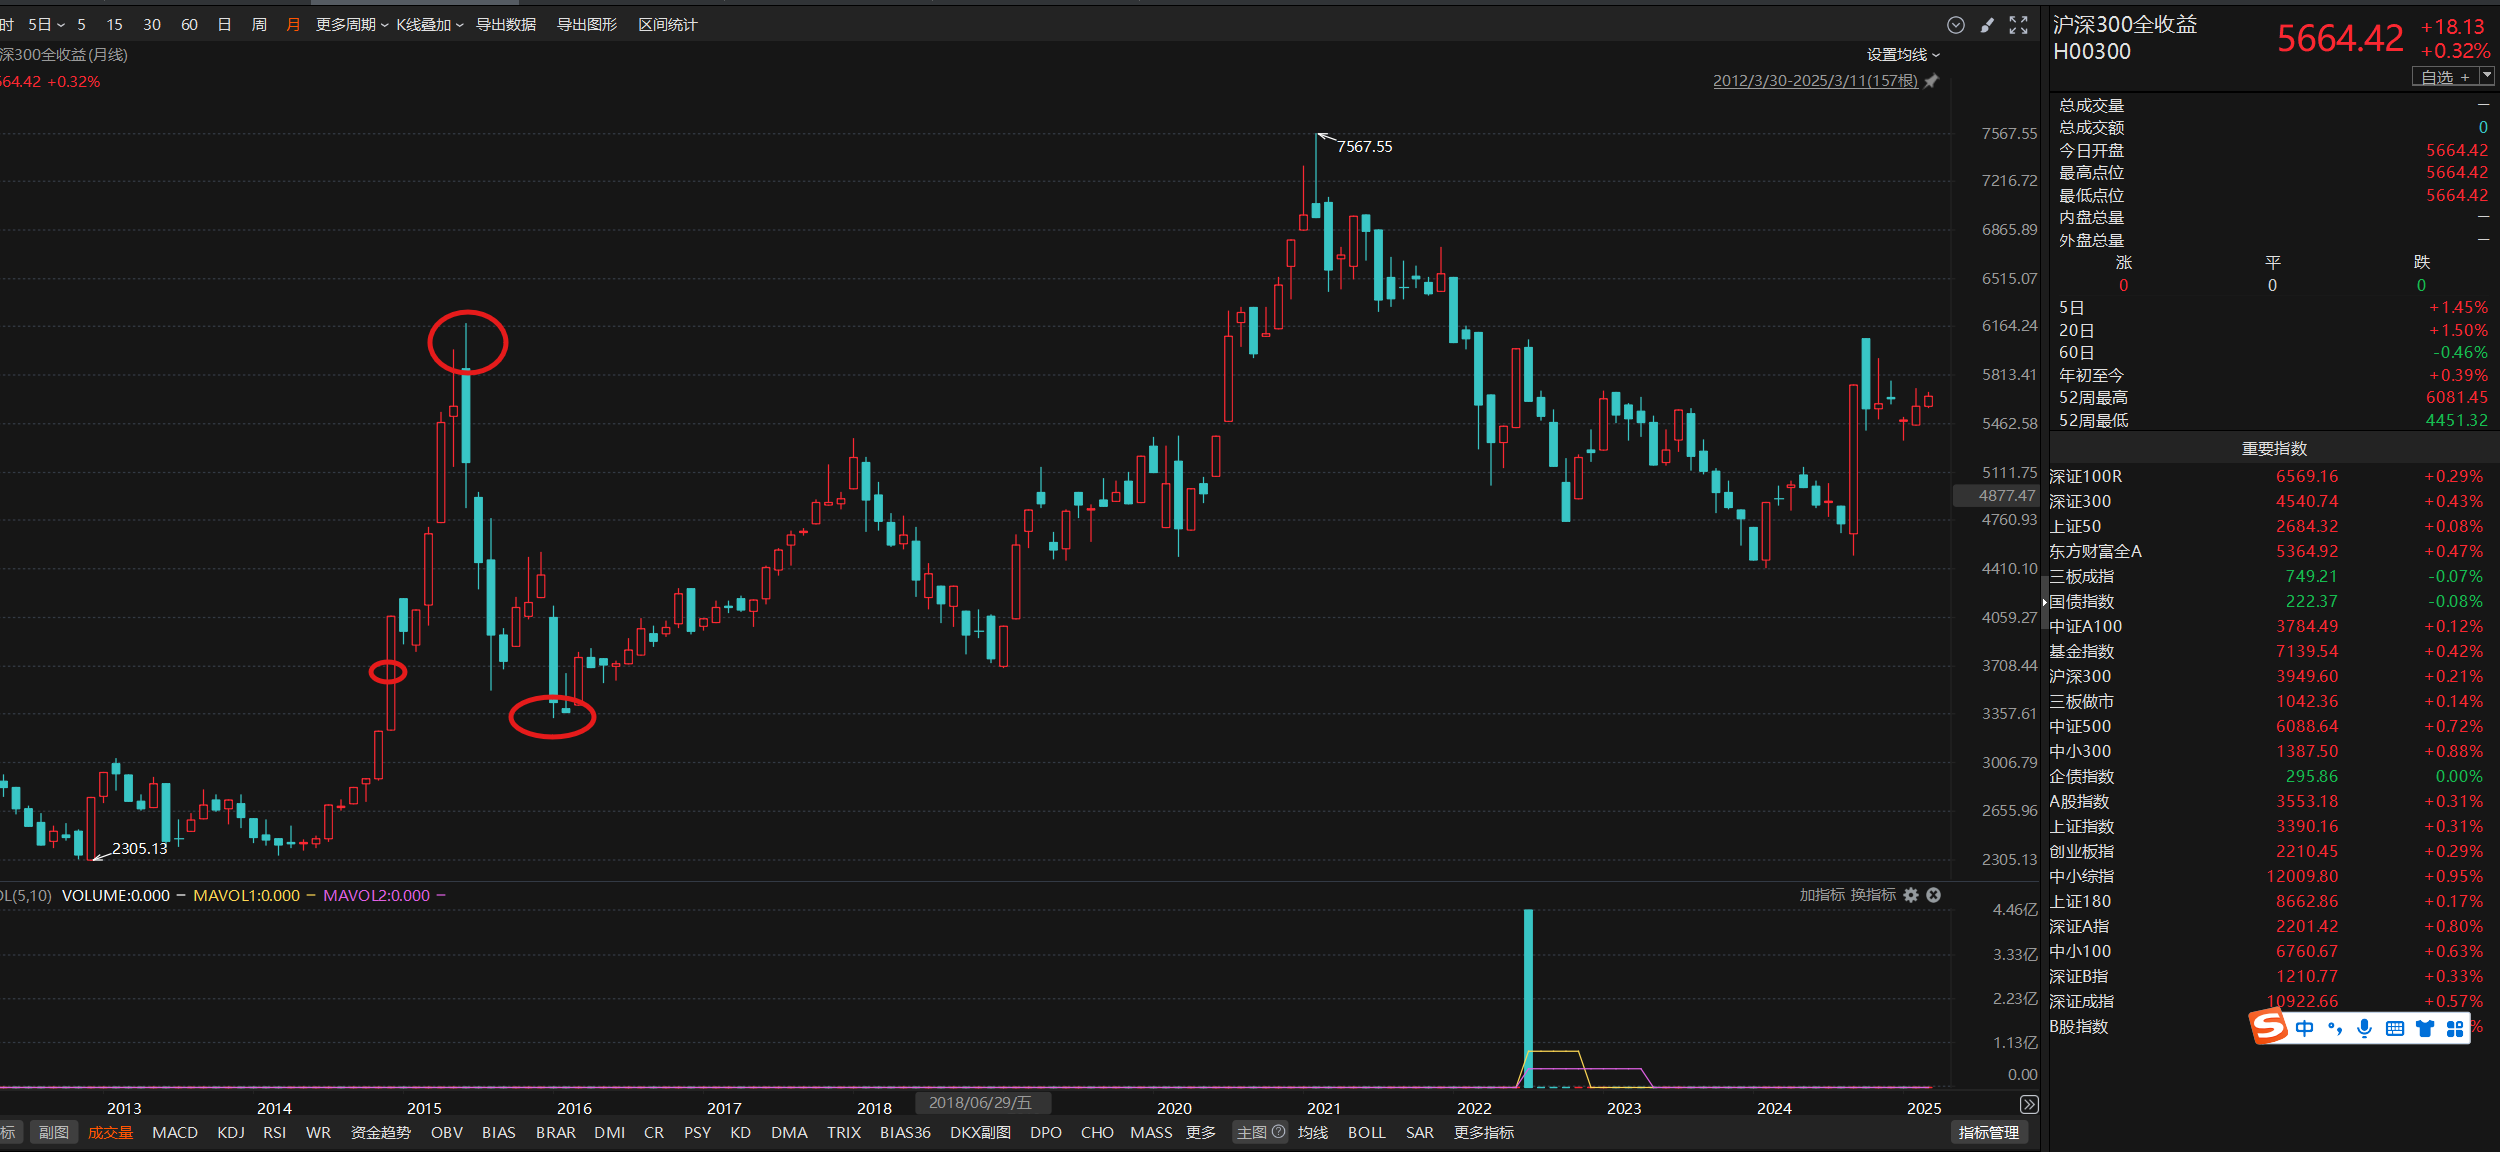The width and height of the screenshot is (2500, 1152).
Task: Toggle the Sogou microphone voice input
Action: [x=2364, y=1028]
